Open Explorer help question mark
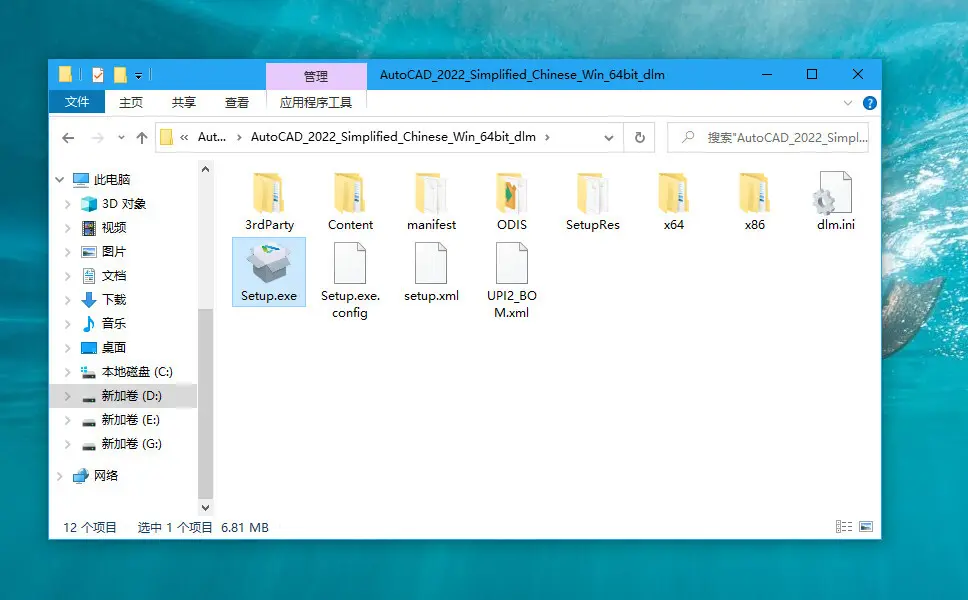Image resolution: width=968 pixels, height=600 pixels. (870, 103)
